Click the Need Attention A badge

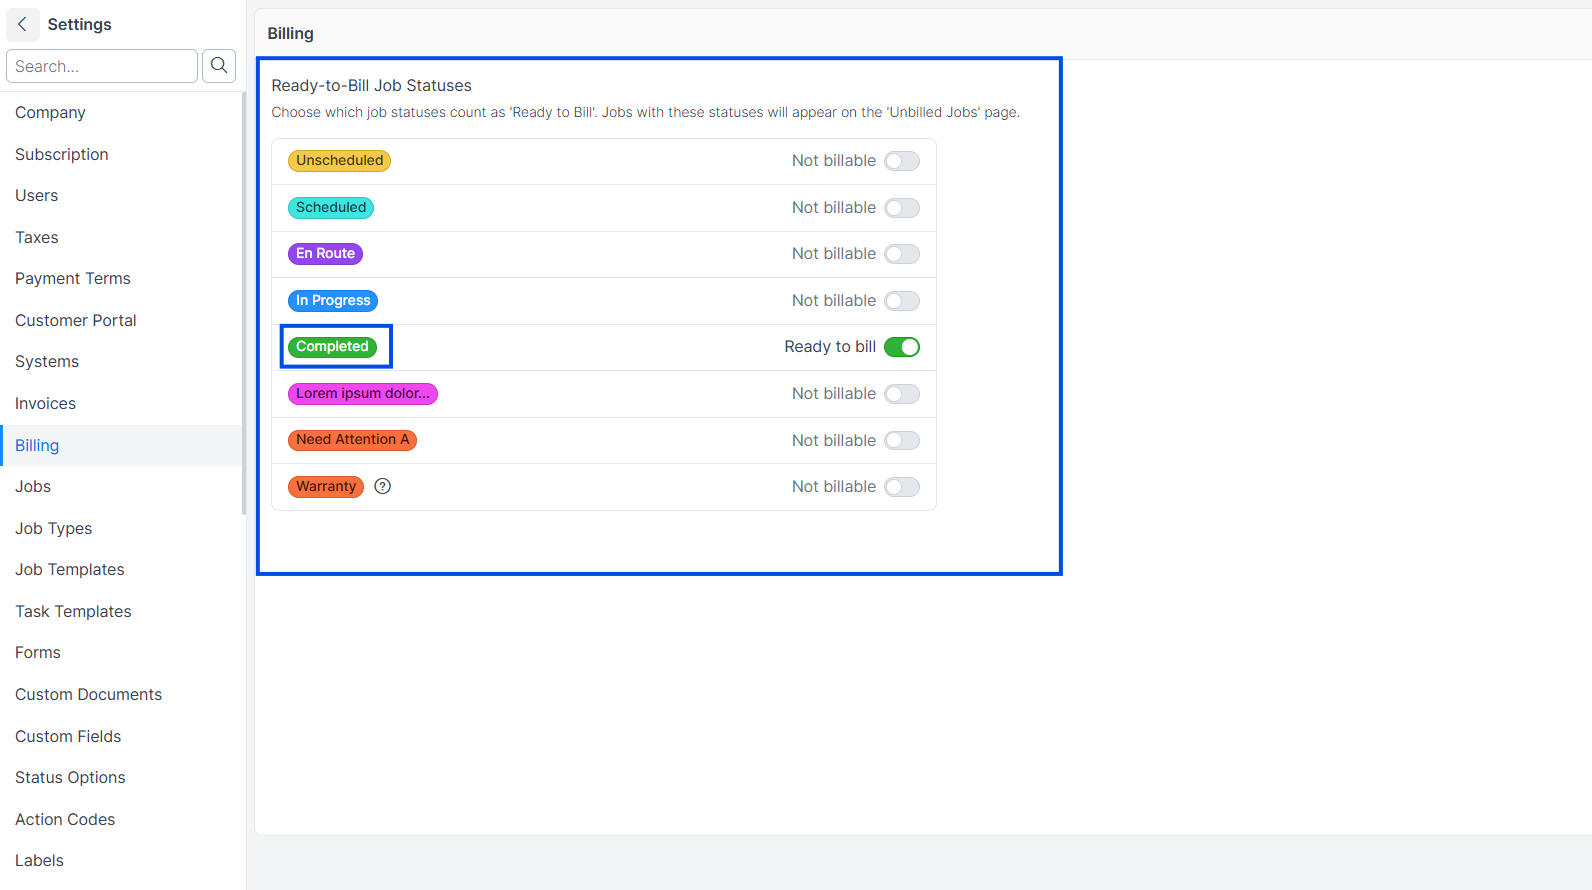[352, 440]
